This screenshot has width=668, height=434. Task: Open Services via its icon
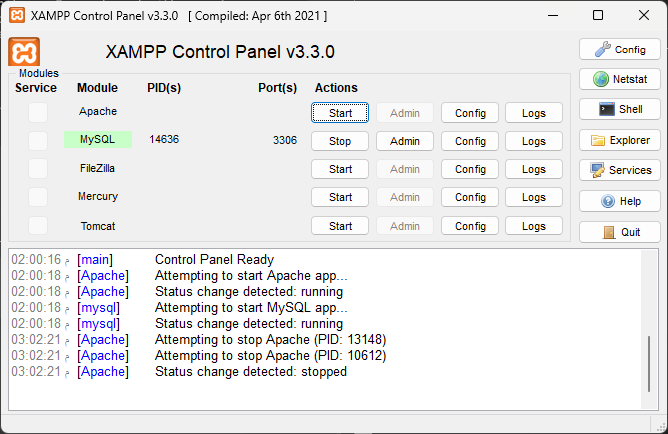click(619, 170)
